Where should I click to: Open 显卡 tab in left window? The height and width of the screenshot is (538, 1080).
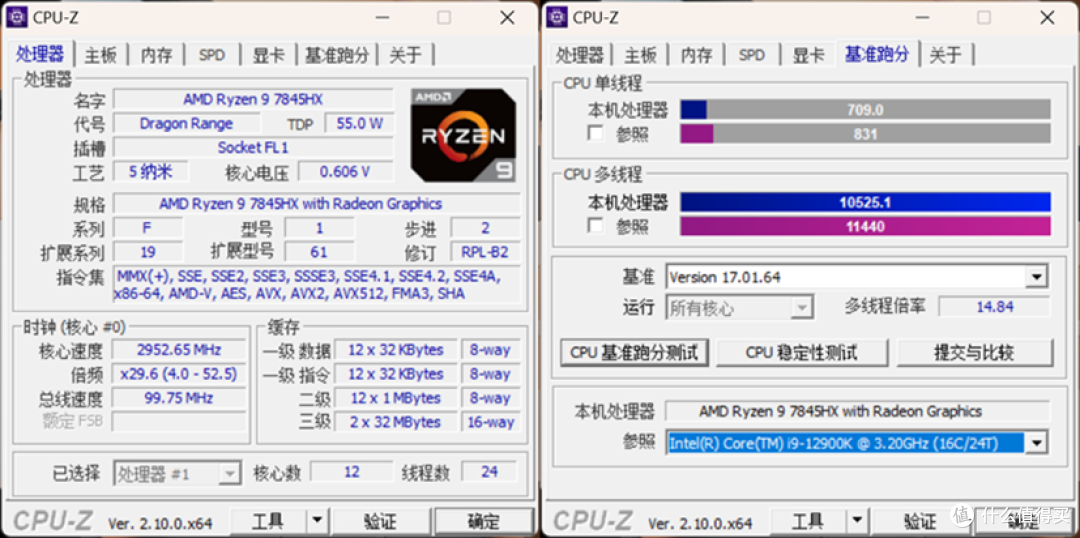[x=269, y=55]
